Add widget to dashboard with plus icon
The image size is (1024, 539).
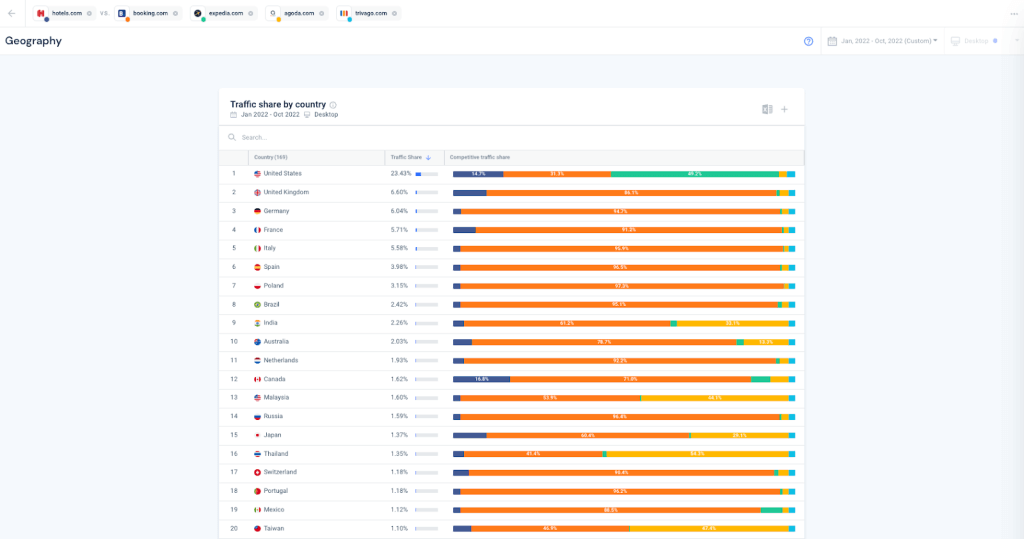pyautogui.click(x=784, y=109)
